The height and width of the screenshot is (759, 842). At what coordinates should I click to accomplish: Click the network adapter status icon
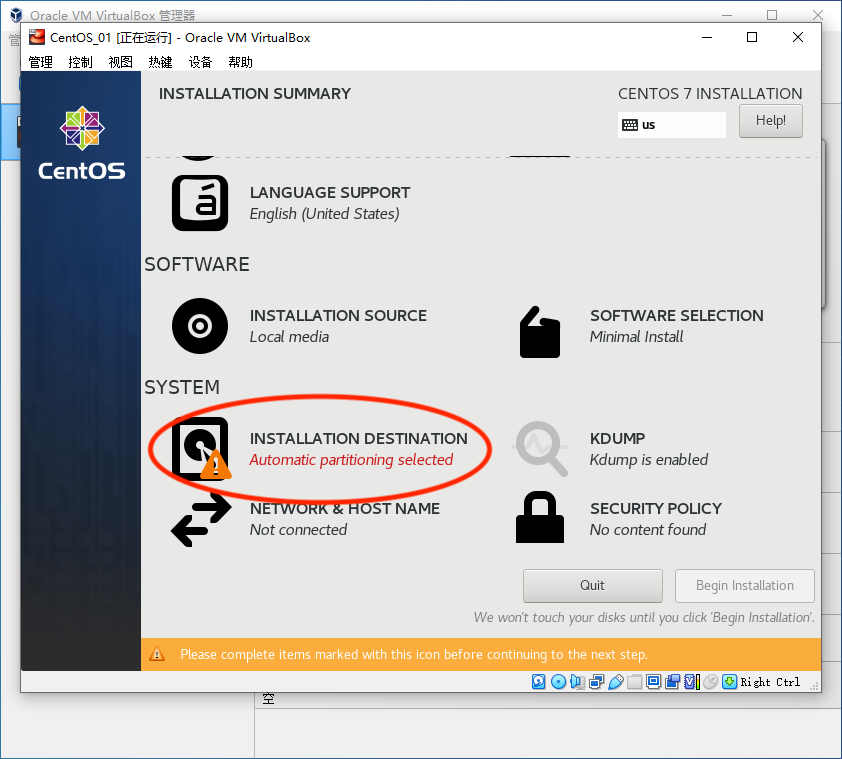tap(597, 682)
